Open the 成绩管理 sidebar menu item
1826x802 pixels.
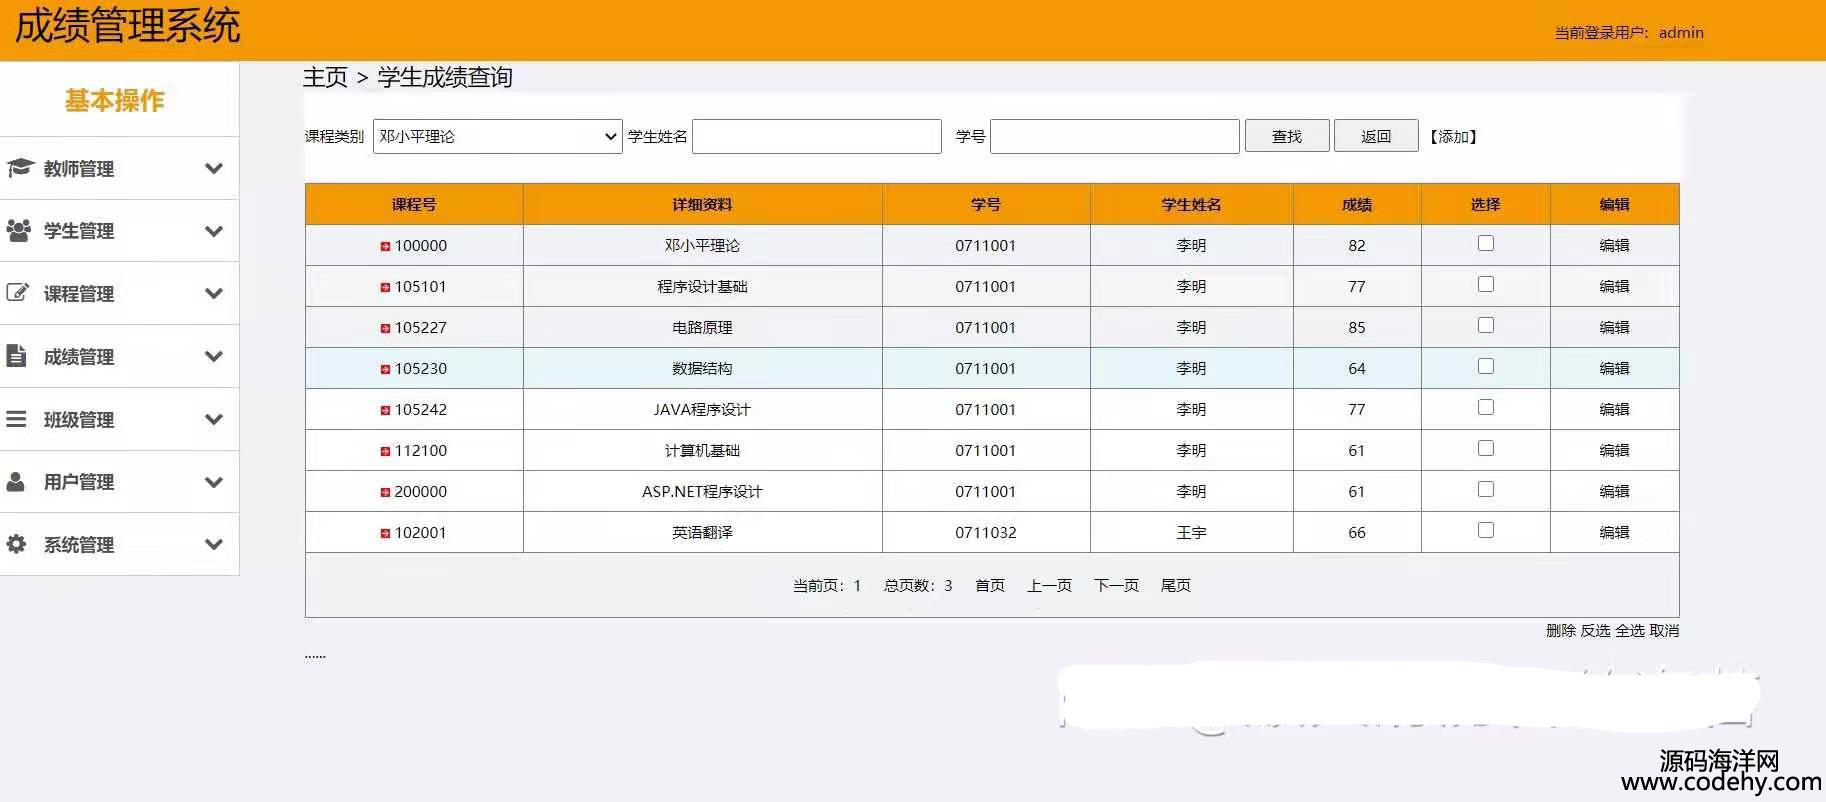click(x=79, y=357)
